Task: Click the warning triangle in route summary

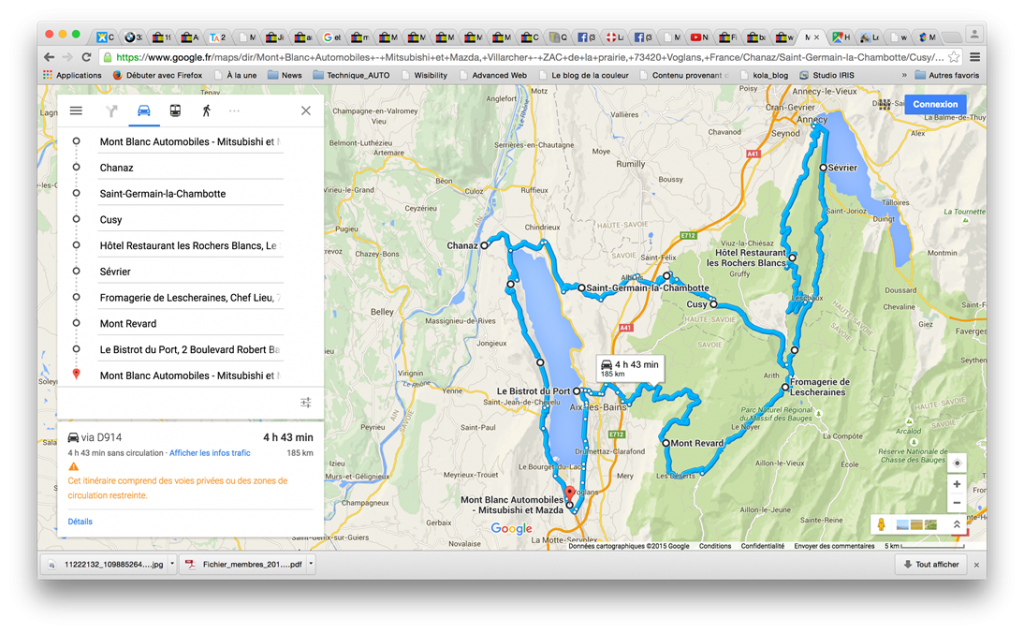Action: [74, 466]
